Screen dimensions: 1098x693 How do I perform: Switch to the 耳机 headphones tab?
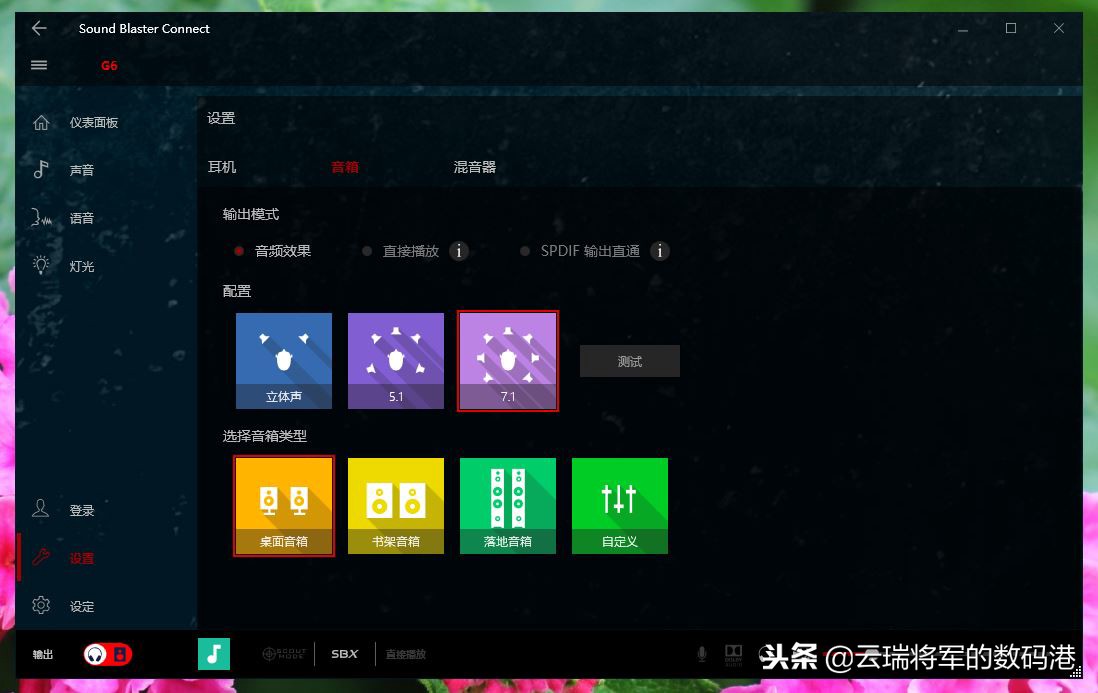pos(221,166)
